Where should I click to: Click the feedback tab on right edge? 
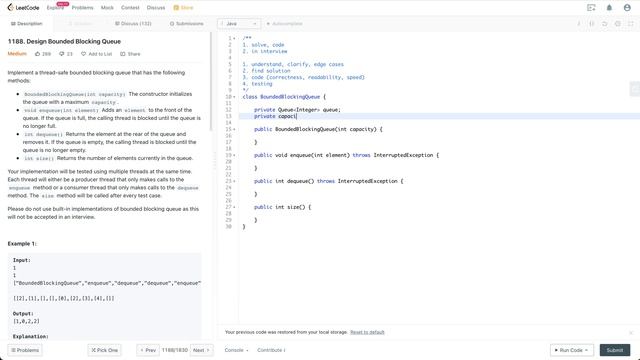pyautogui.click(x=635, y=89)
